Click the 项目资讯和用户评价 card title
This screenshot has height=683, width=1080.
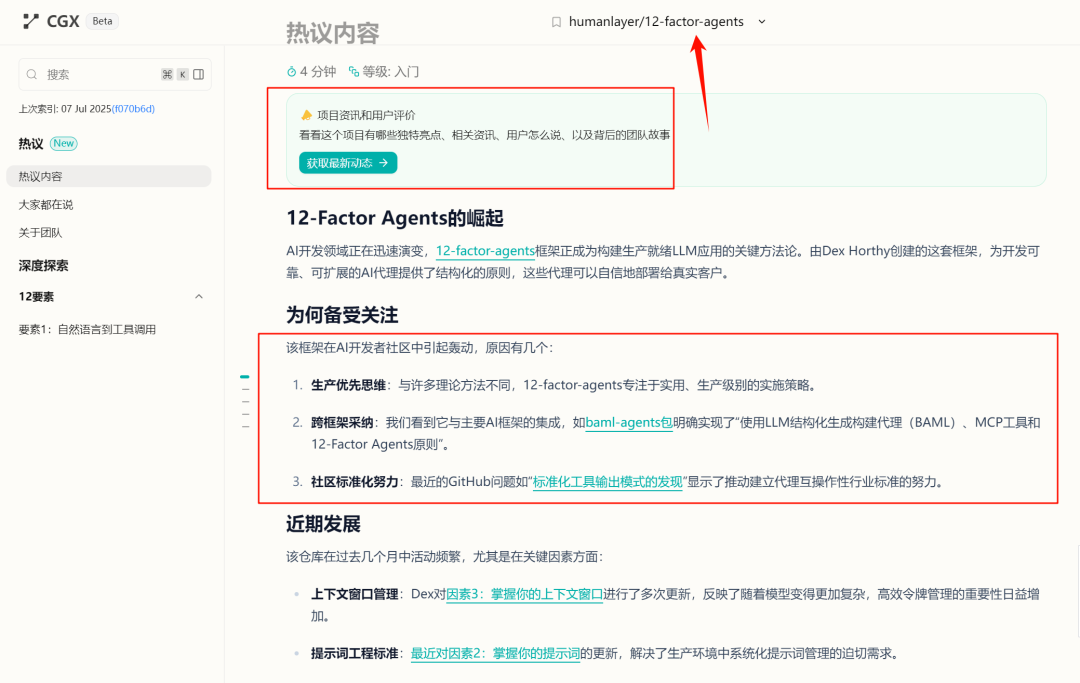[x=366, y=115]
